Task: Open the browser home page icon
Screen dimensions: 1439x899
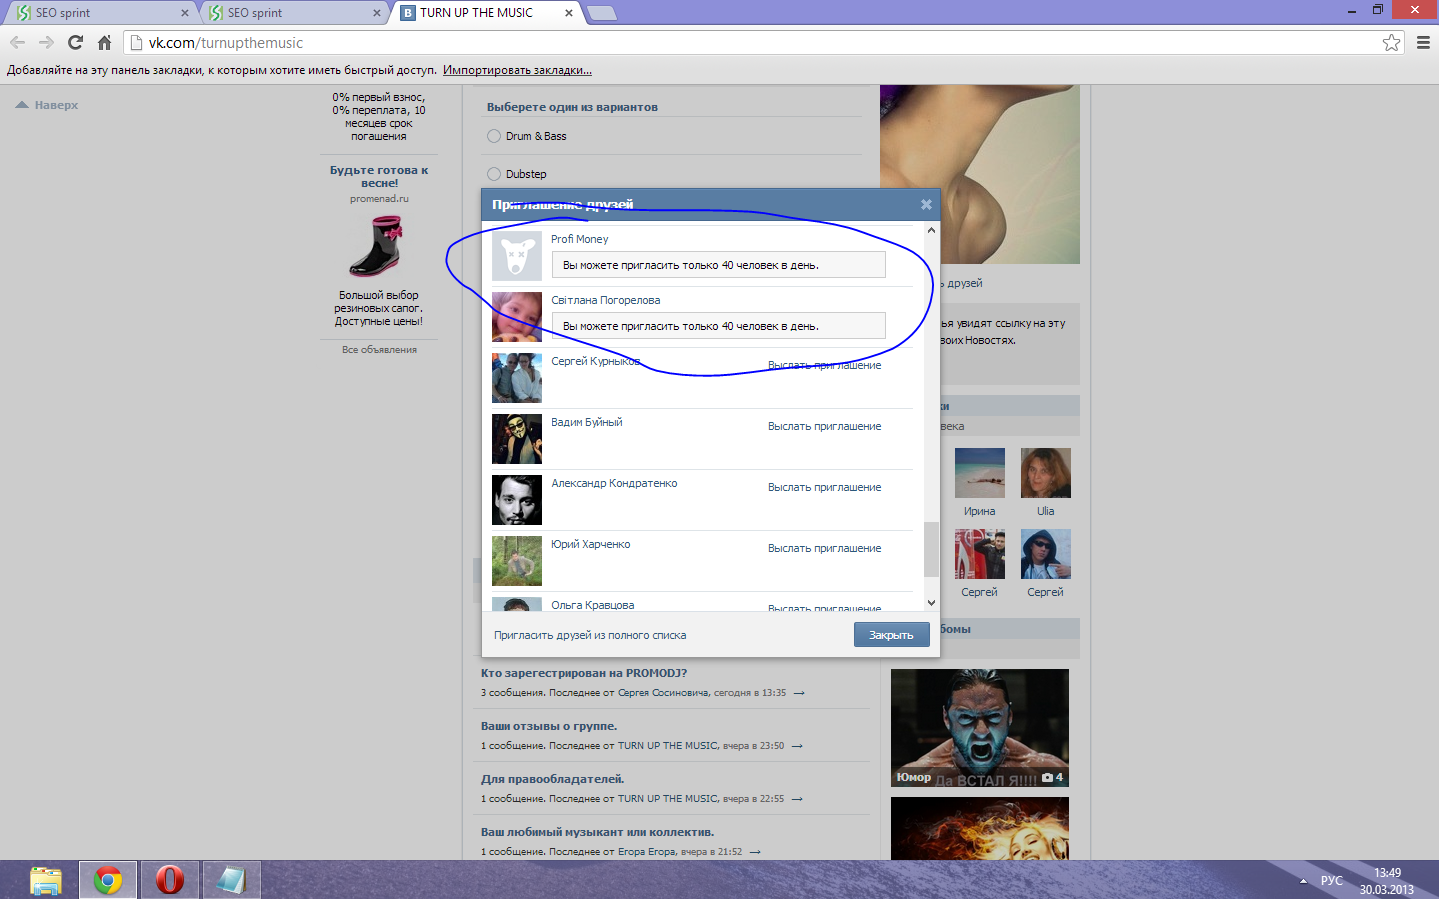Action: (x=104, y=42)
